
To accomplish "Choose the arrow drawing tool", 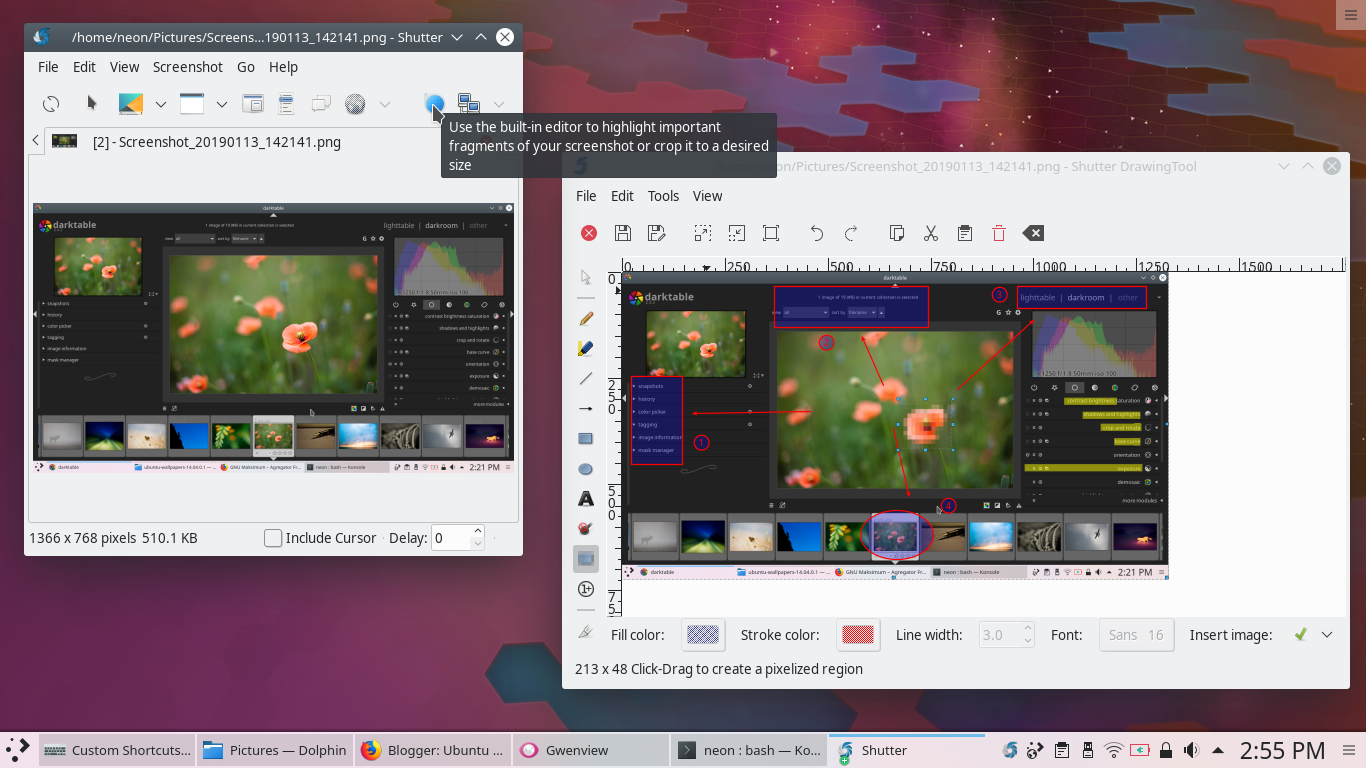I will tap(586, 408).
